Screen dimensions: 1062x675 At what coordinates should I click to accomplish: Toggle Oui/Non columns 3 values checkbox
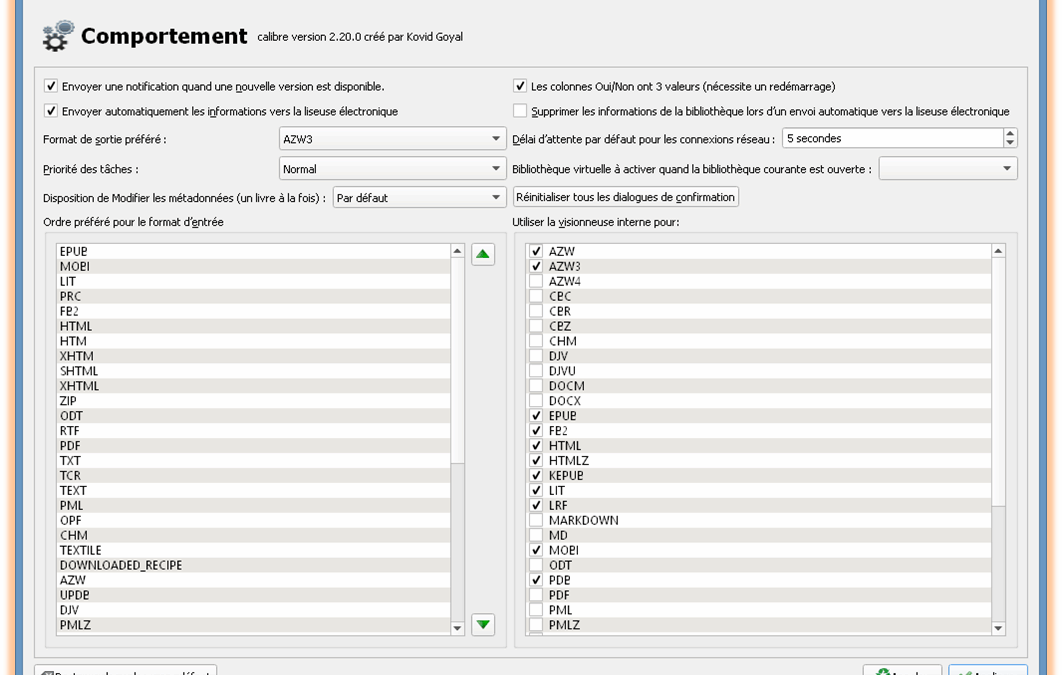click(x=519, y=86)
